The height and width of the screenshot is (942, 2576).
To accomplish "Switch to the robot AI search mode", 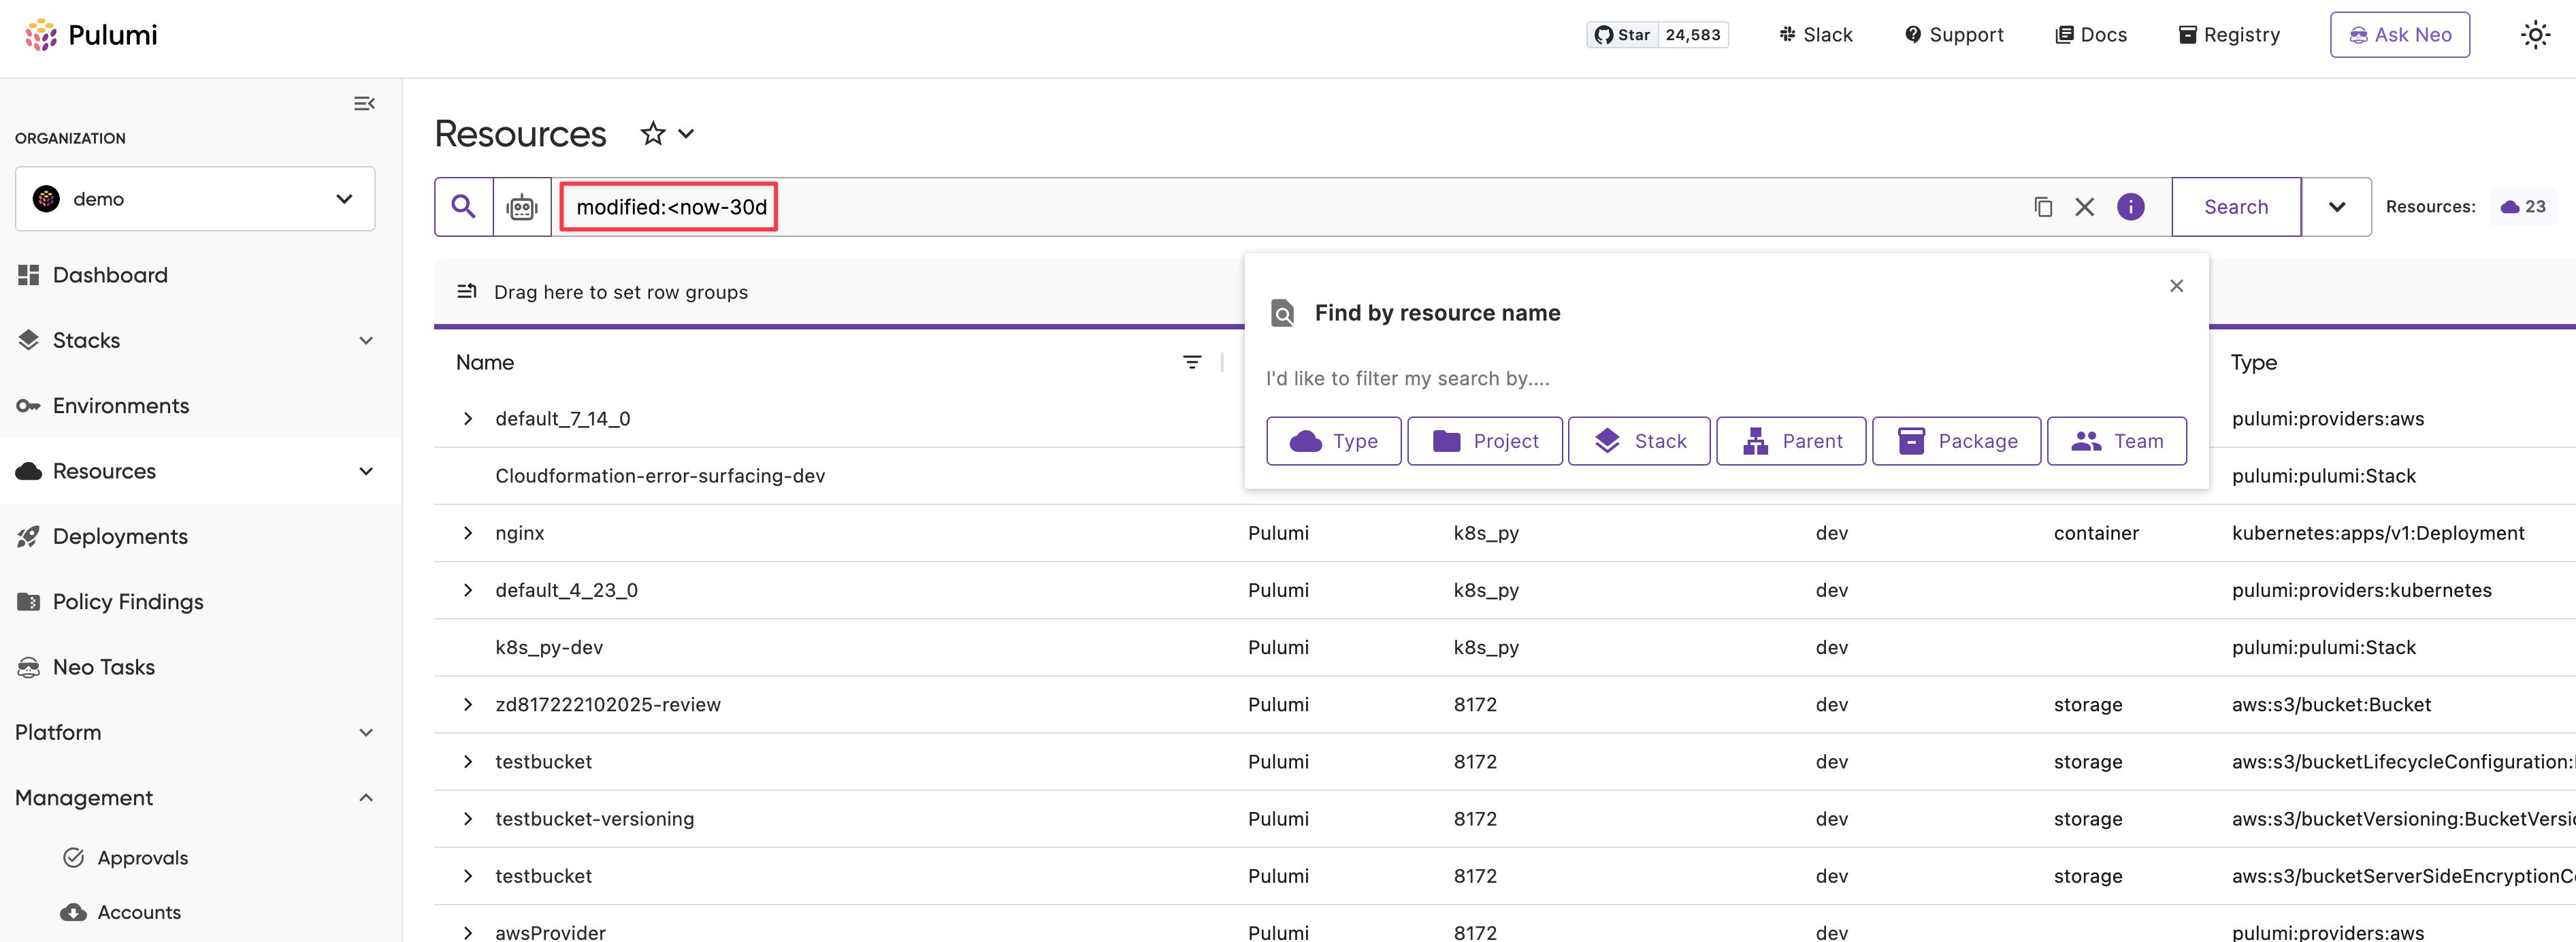I will pos(522,207).
